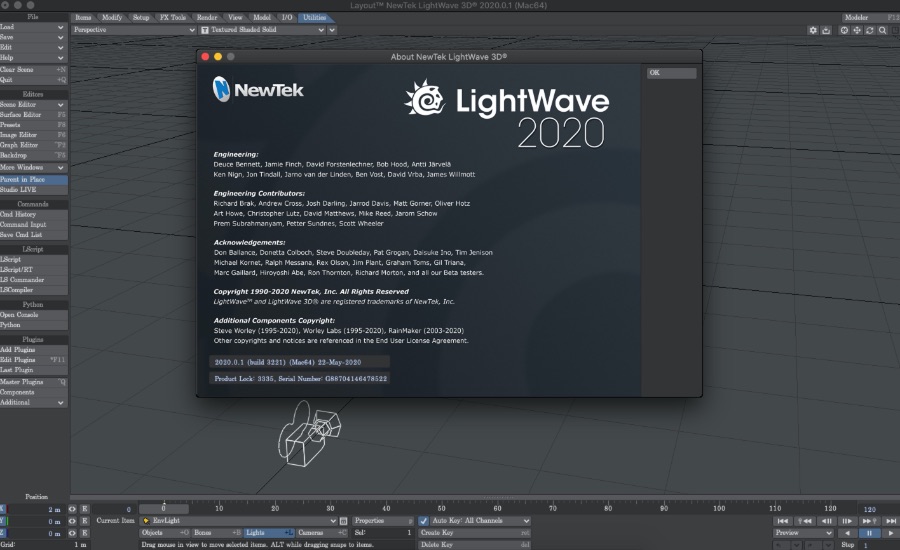Screen dimensions: 900x550
Task: Open the Save dropdown menu
Action: click(x=33, y=37)
